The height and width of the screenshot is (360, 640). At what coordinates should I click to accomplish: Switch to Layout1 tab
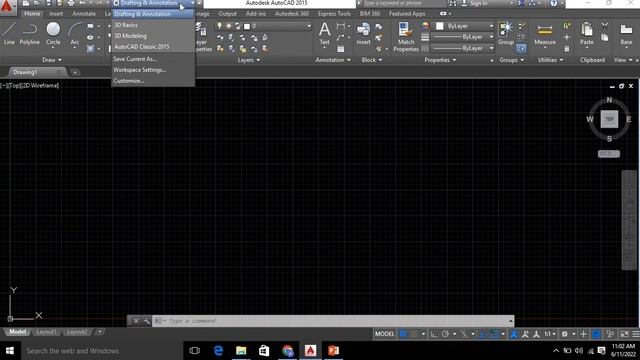click(46, 332)
